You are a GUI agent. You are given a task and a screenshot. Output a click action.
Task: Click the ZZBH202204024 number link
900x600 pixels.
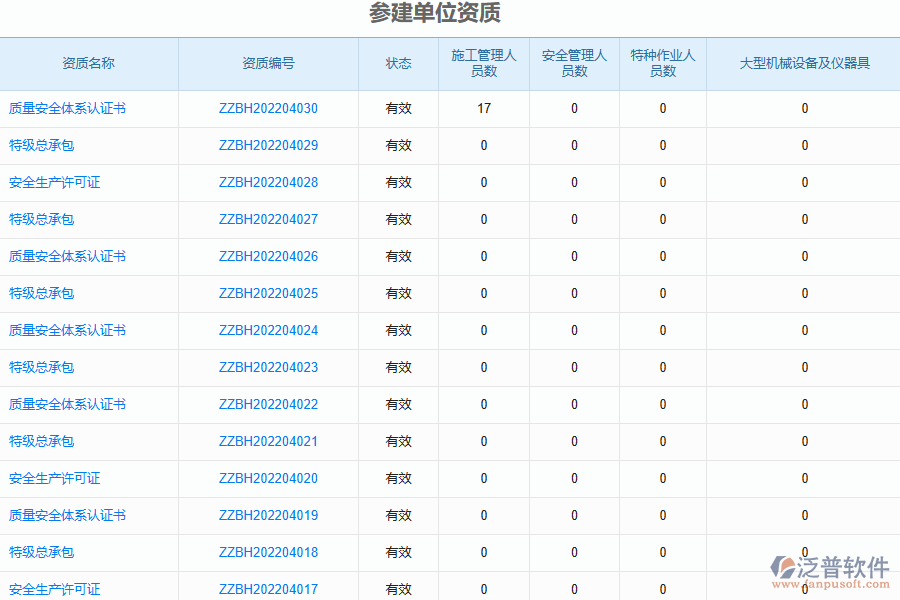click(x=268, y=331)
